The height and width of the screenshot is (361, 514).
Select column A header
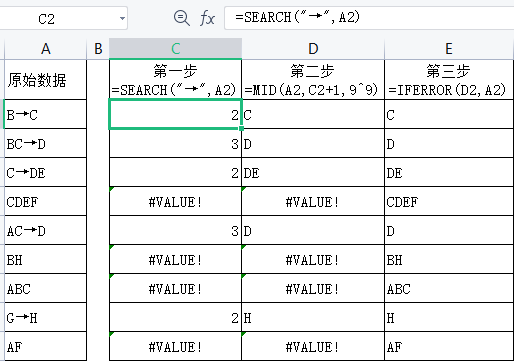click(46, 49)
